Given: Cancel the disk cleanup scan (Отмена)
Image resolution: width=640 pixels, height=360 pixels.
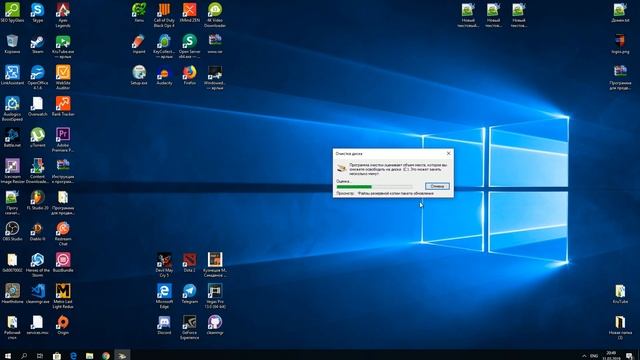Looking at the screenshot, I should [x=437, y=186].
